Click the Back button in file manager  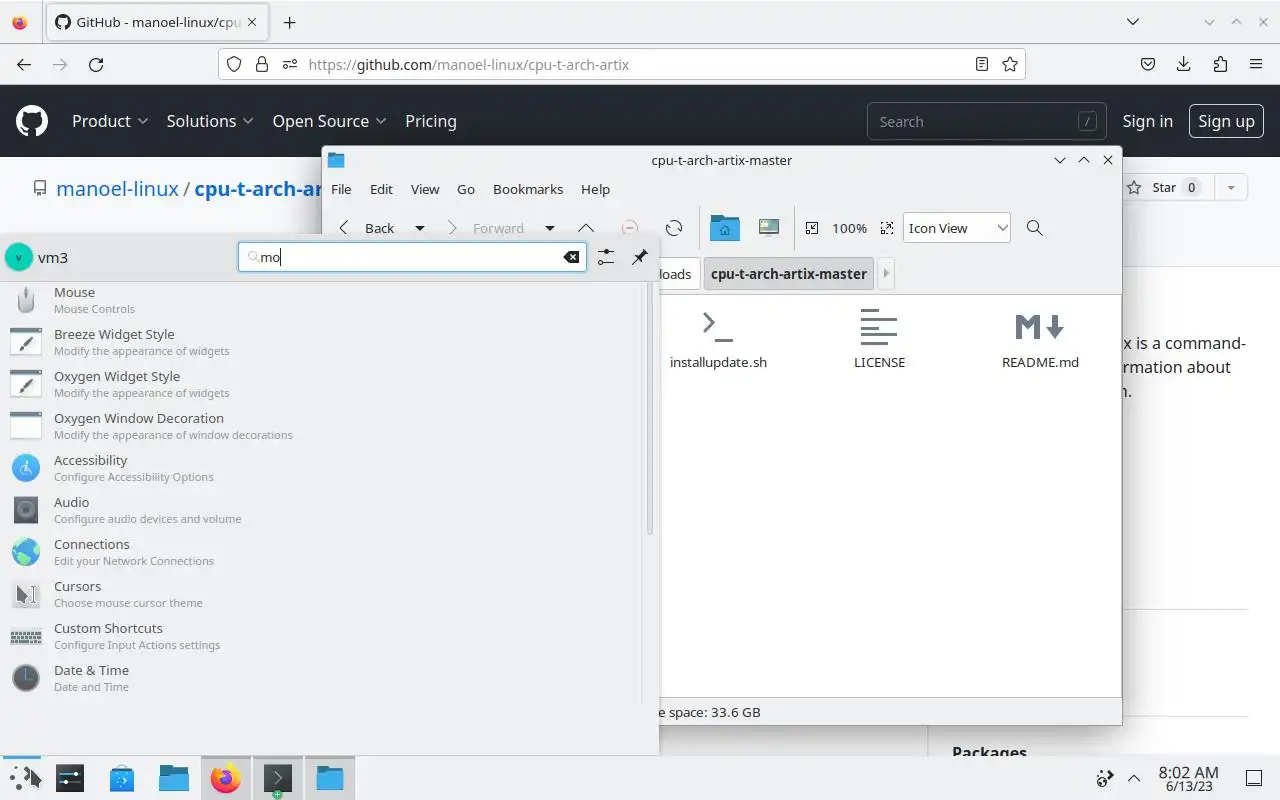tap(367, 228)
